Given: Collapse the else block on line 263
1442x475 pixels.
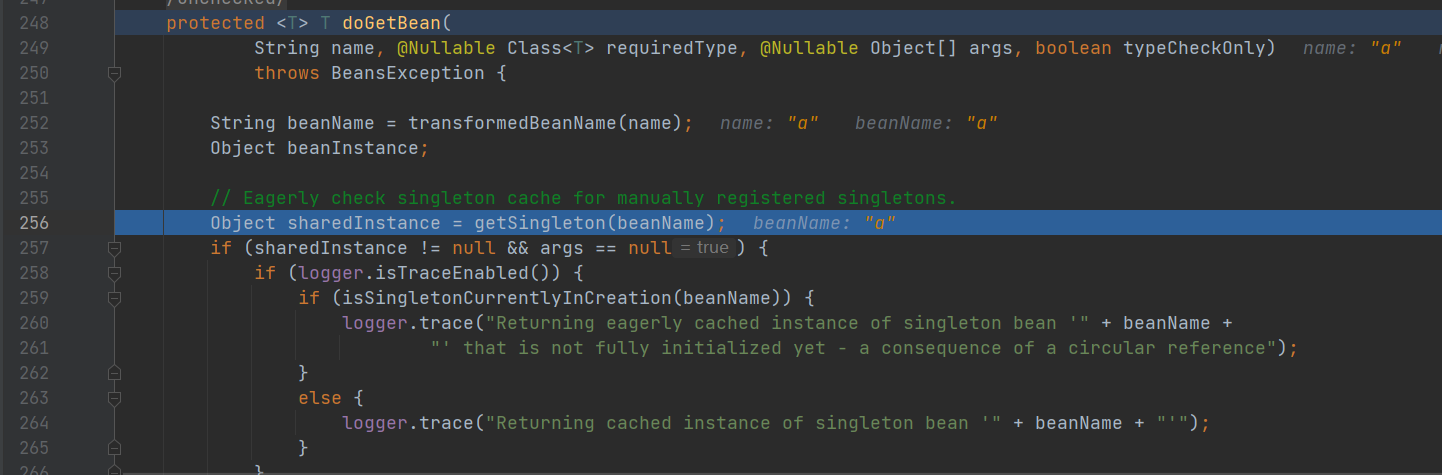Looking at the screenshot, I should click(x=114, y=398).
